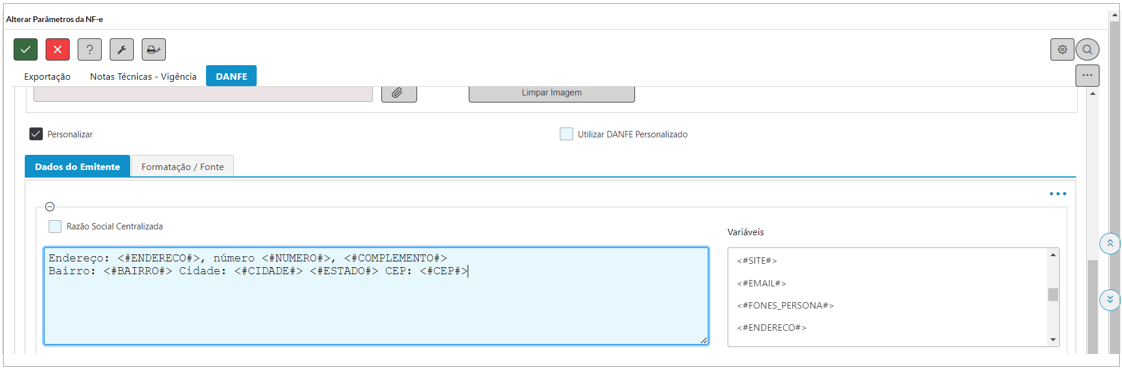Check Razão Social Centralizada
The height and width of the screenshot is (369, 1122).
point(55,227)
